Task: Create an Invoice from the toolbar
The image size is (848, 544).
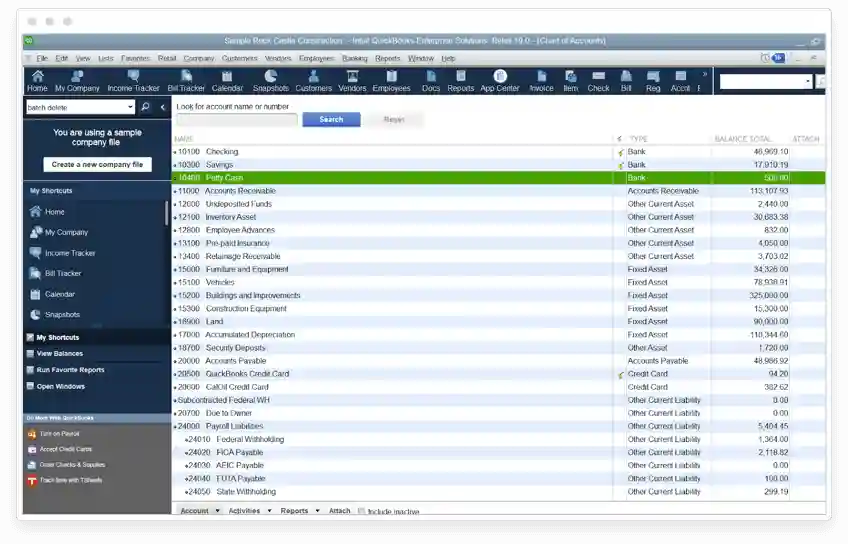Action: (541, 81)
